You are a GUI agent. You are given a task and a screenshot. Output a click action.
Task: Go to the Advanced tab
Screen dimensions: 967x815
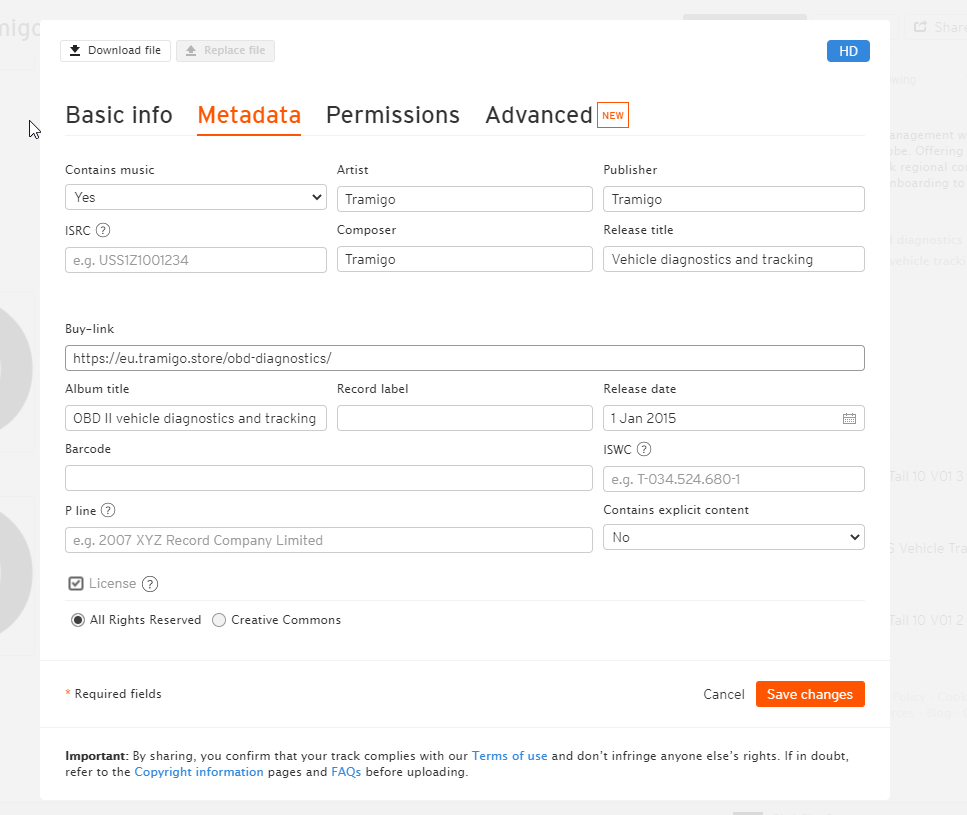click(539, 115)
